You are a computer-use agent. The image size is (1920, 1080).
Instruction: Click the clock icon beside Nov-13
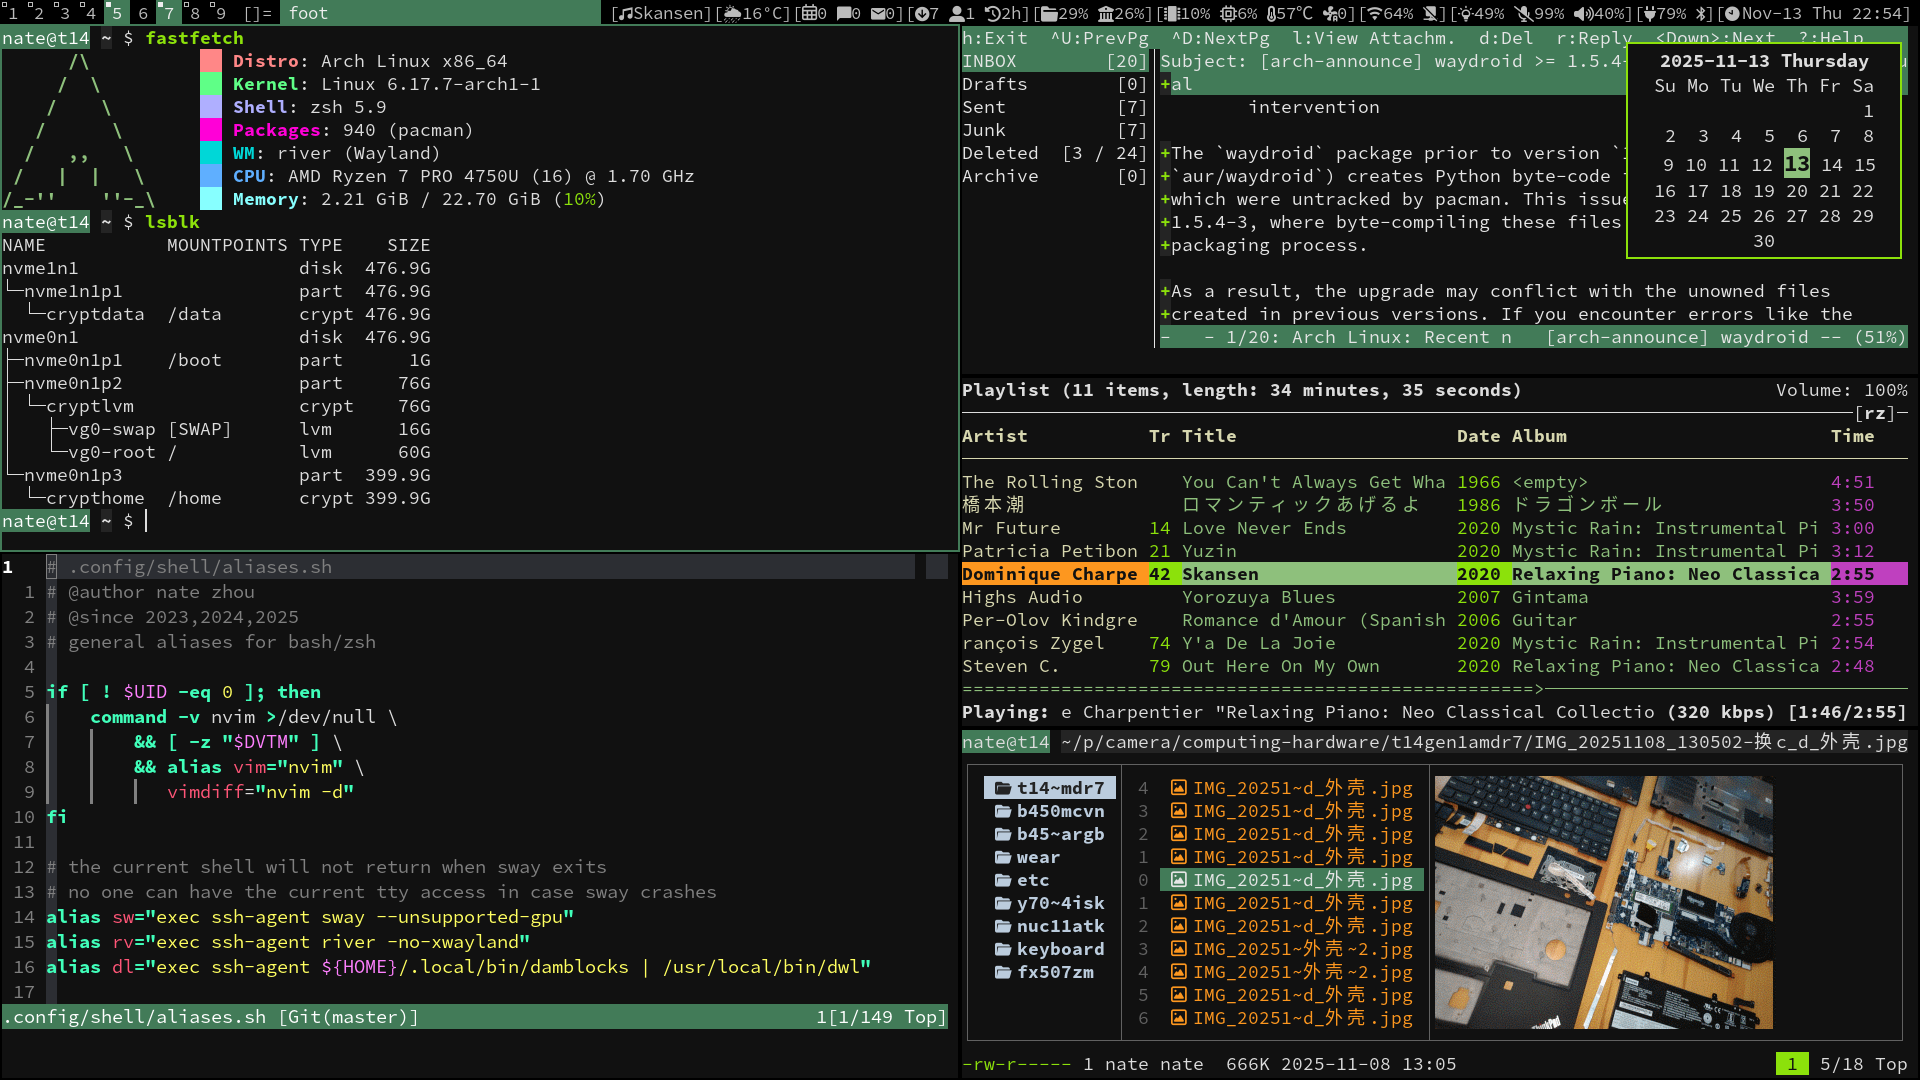[x=1731, y=13]
